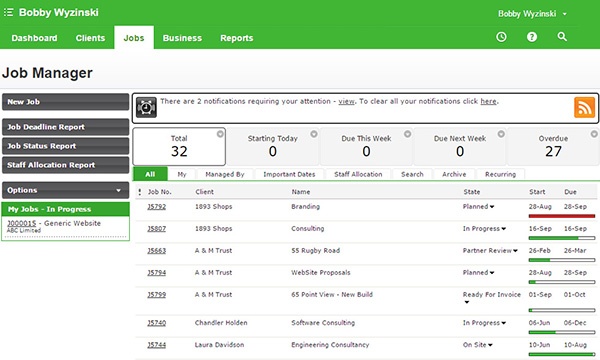This screenshot has height=360, width=600.
Task: Open In Progress dropdown for Consulting job
Action: click(504, 229)
